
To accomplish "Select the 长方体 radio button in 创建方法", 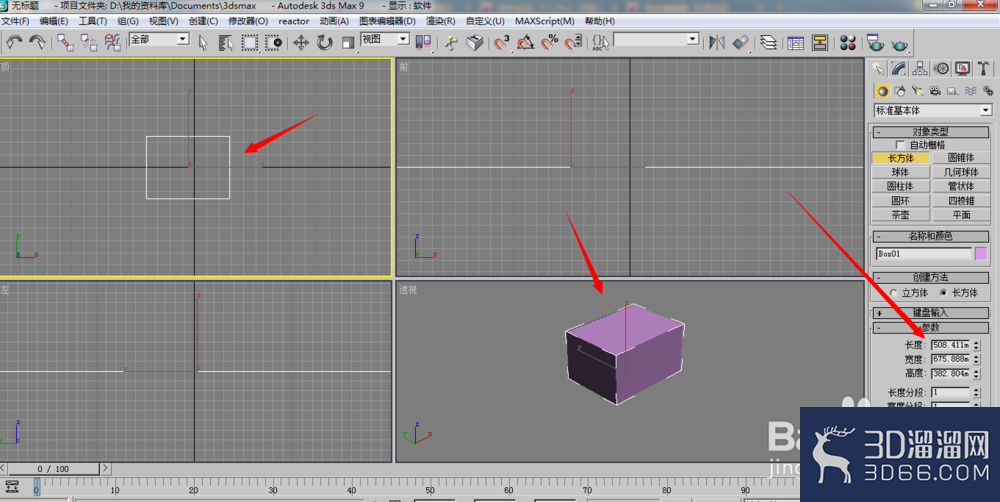I will [x=943, y=293].
